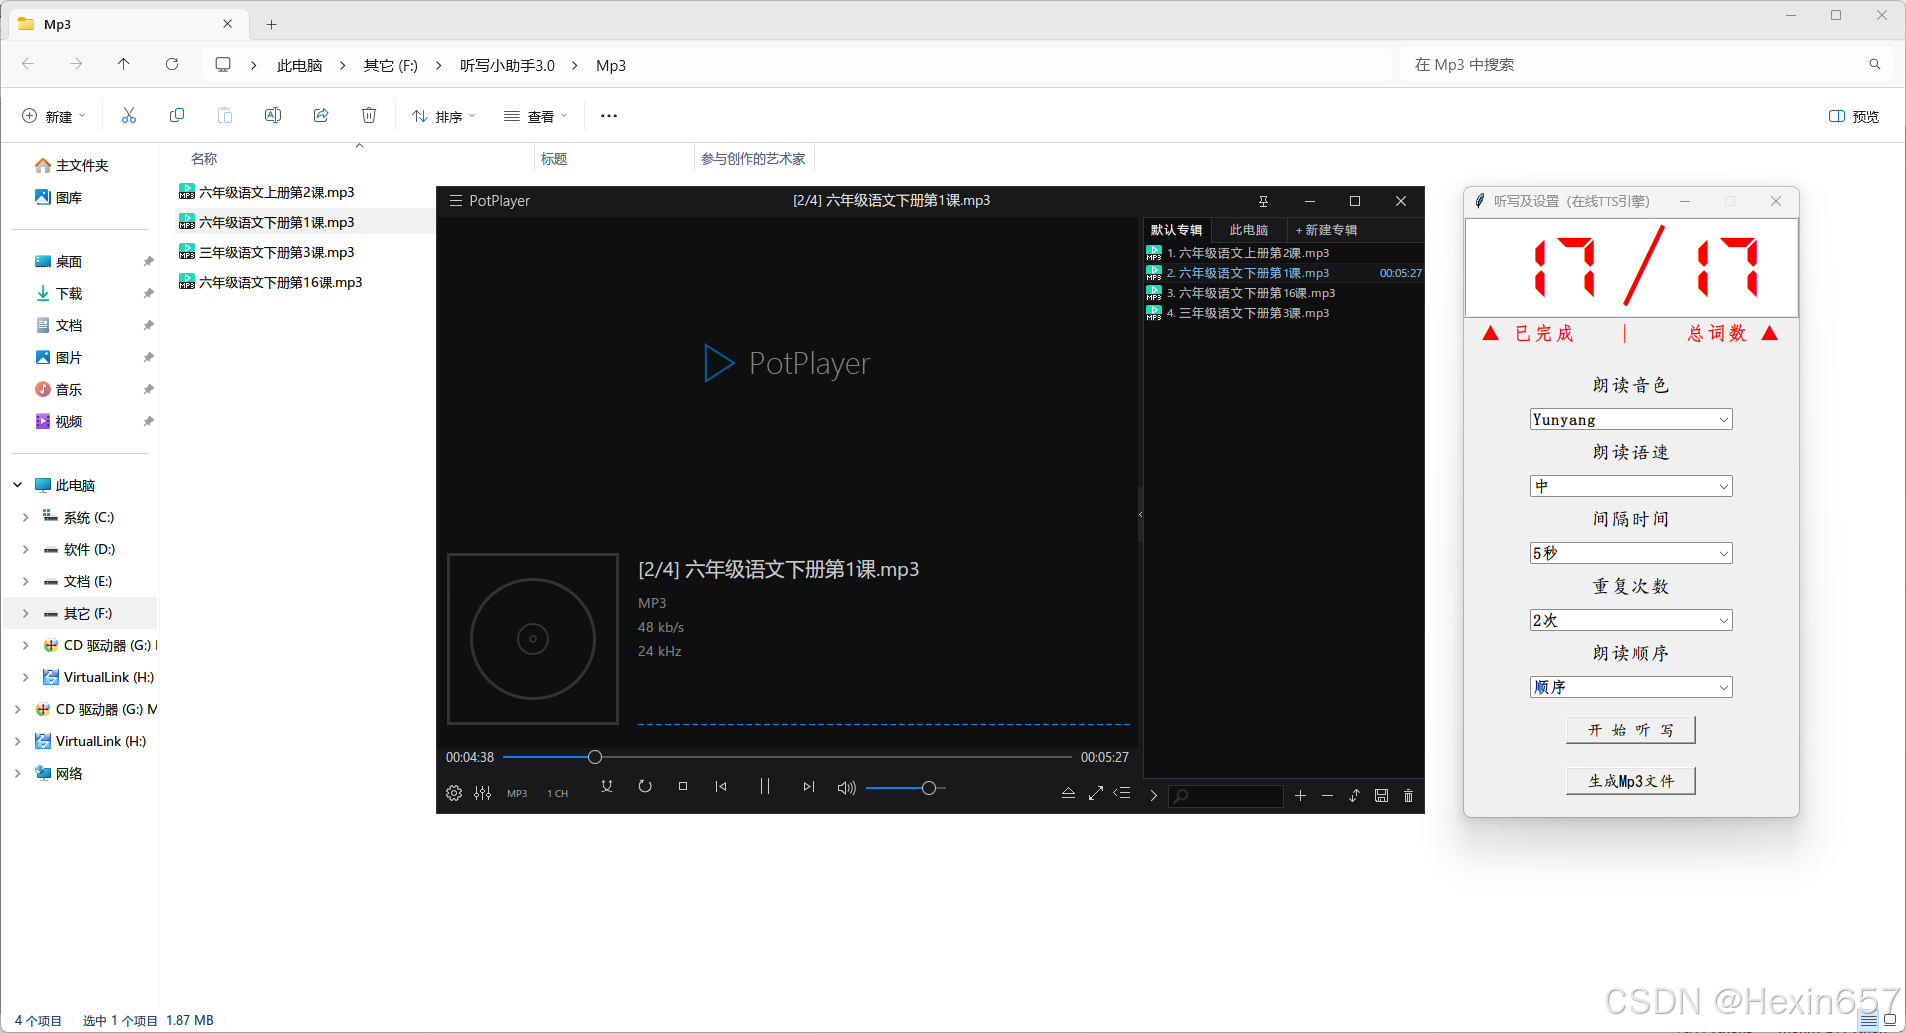Select playlist item 六年级语文上册第2课.mp3

pos(1284,253)
